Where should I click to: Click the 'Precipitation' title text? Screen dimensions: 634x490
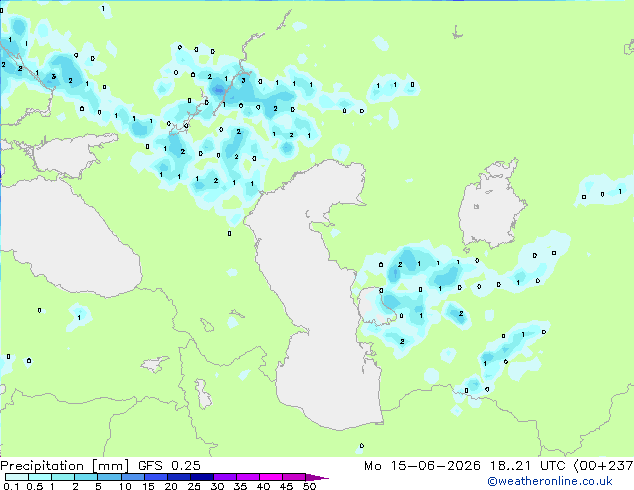point(42,466)
